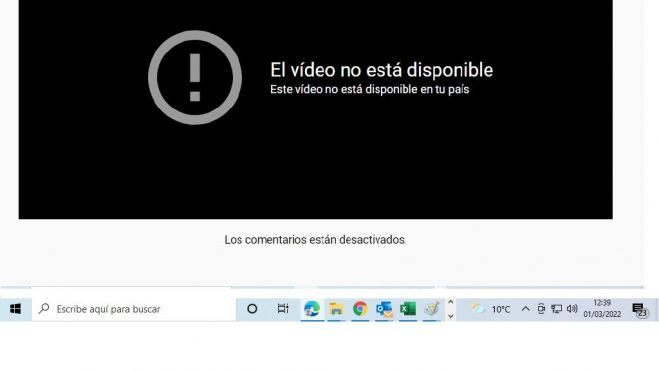Click the 'Escribe aquí para buscar' search box
This screenshot has width=659, height=371.
pos(134,309)
